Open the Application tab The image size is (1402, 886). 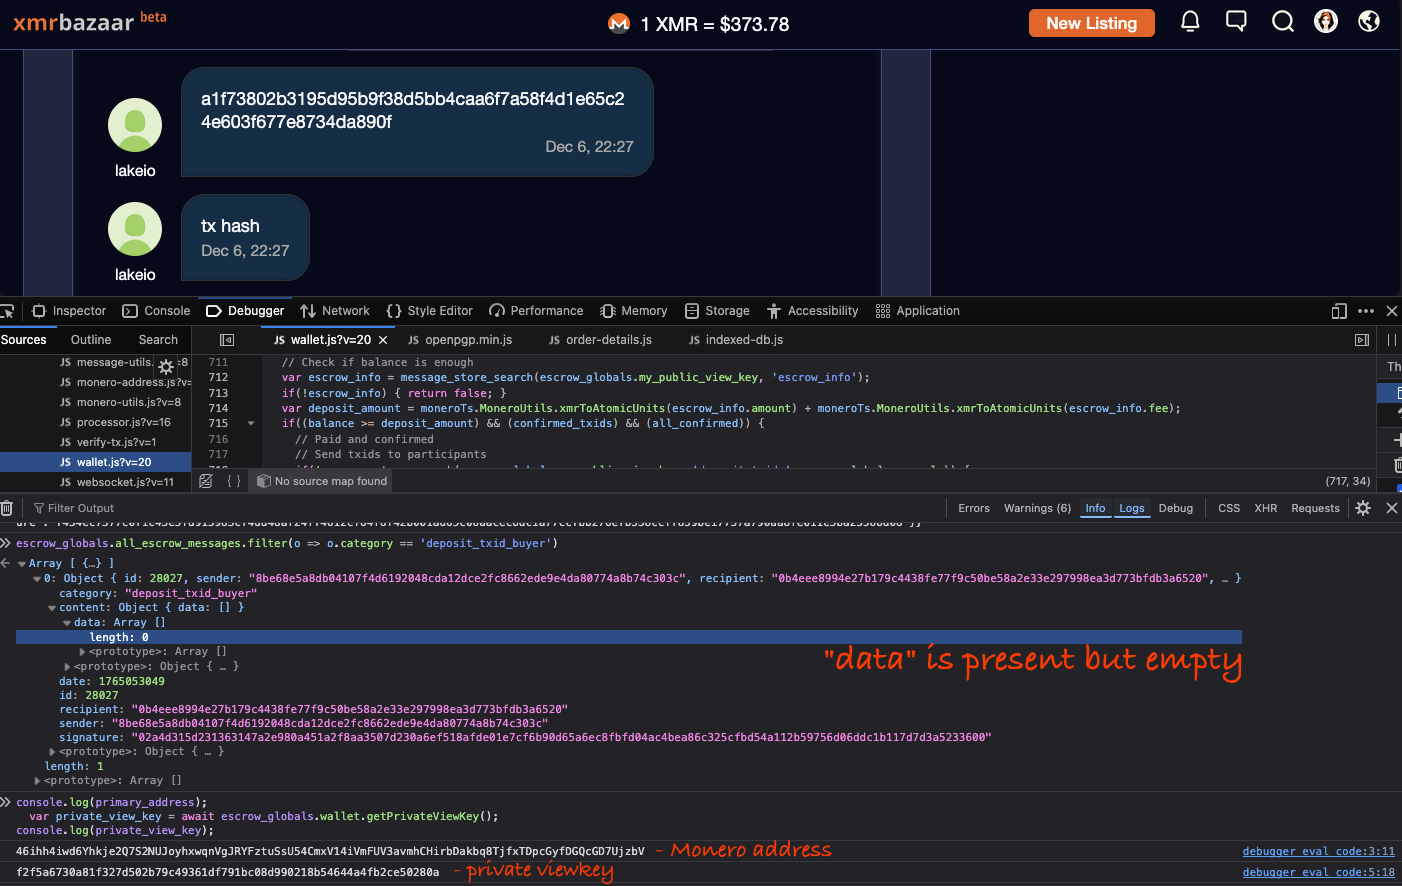click(918, 311)
